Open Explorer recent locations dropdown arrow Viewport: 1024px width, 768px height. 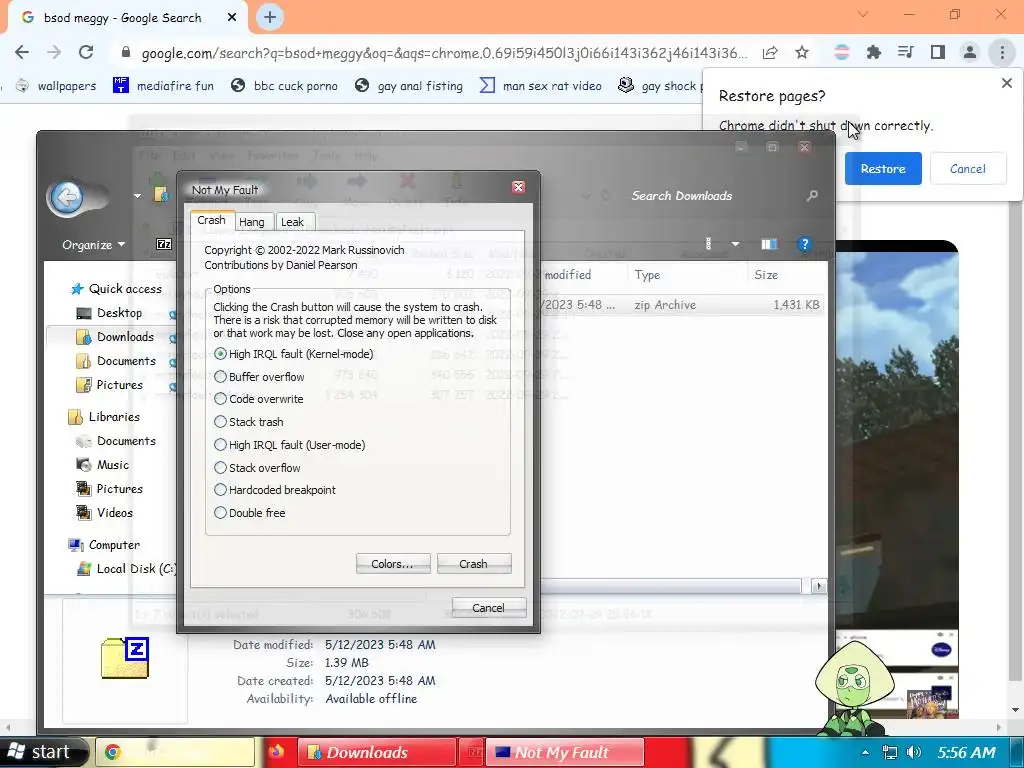coord(137,195)
